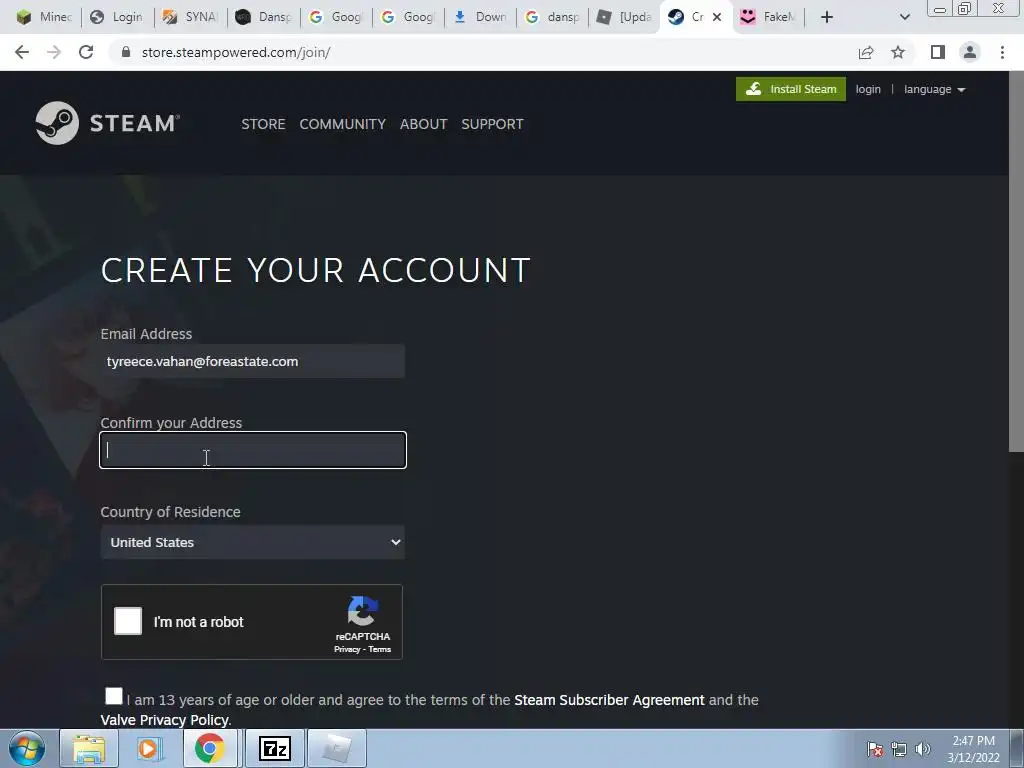The width and height of the screenshot is (1024, 768).
Task: Open 7-Zip from the taskbar
Action: [x=274, y=748]
